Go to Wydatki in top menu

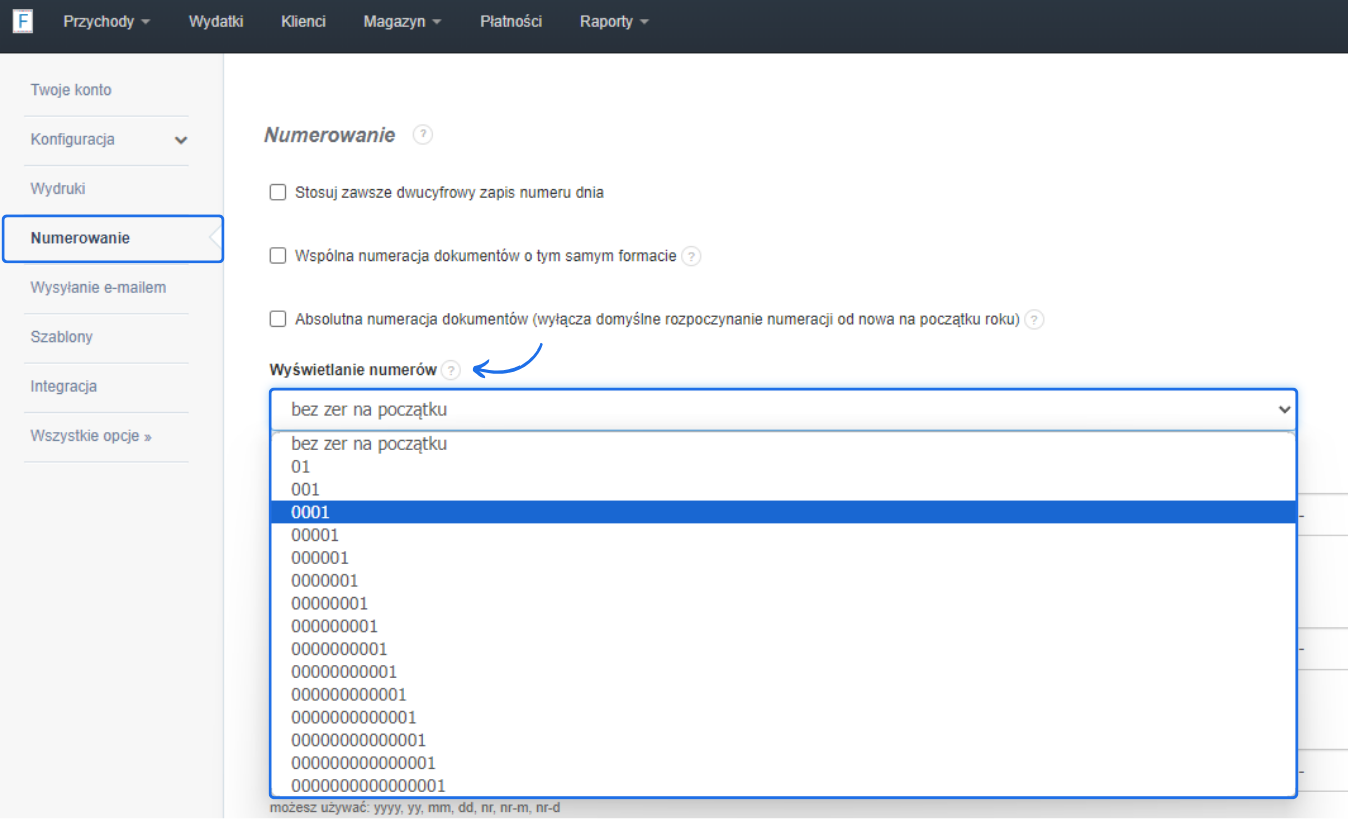216,21
